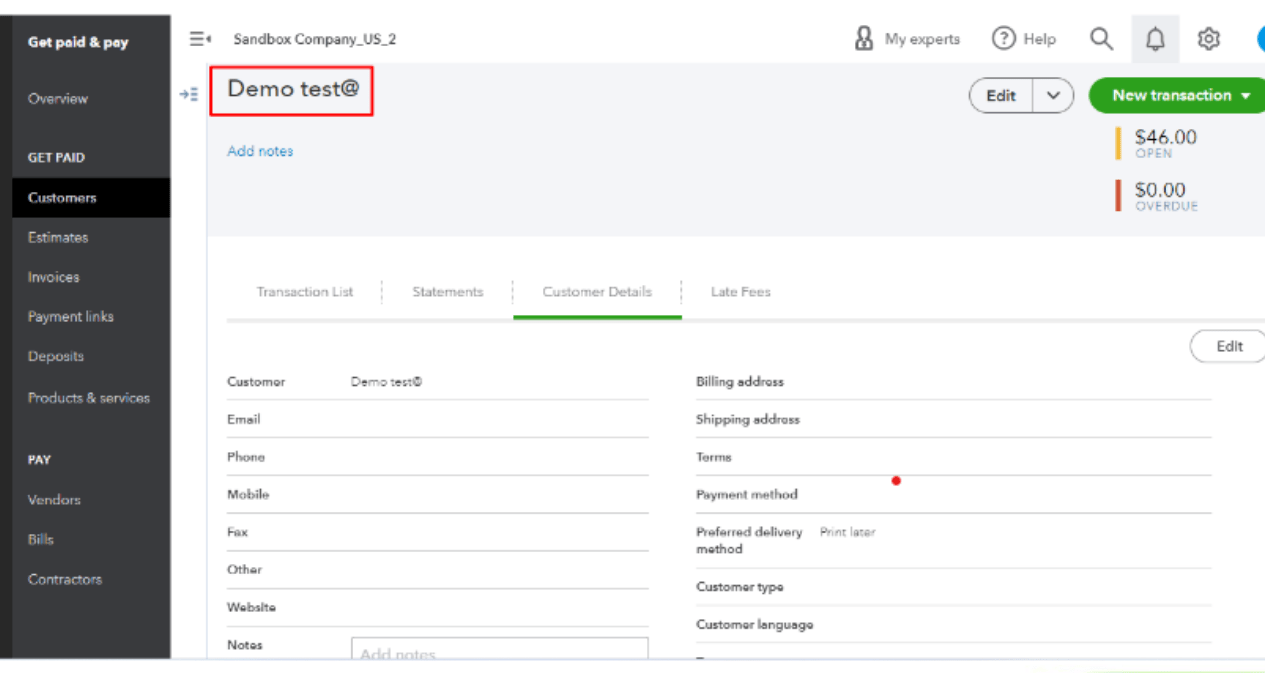Viewport: 1265px width, 673px height.
Task: Open the settings gear icon
Action: tap(1209, 39)
